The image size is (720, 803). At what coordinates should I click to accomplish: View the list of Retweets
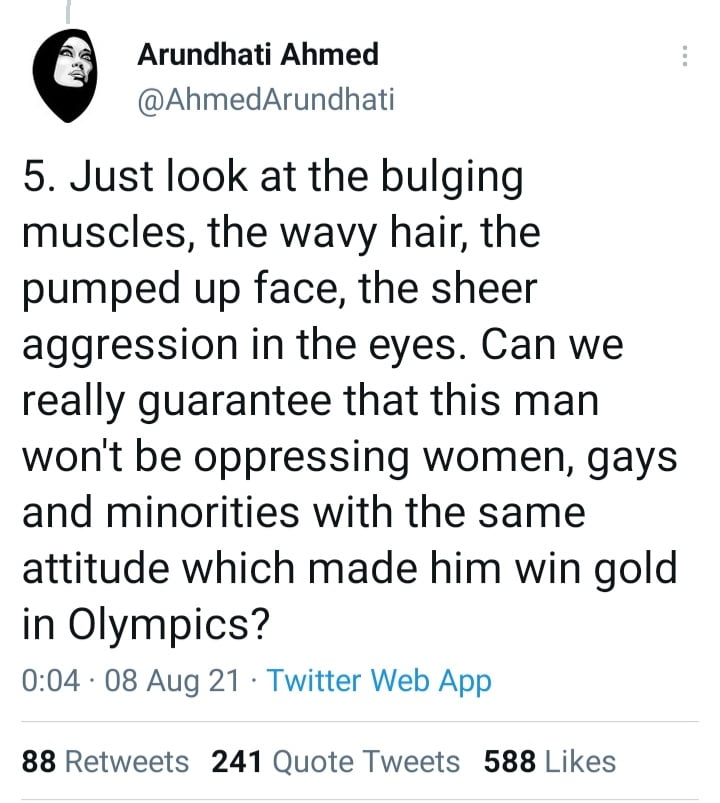[x=126, y=762]
